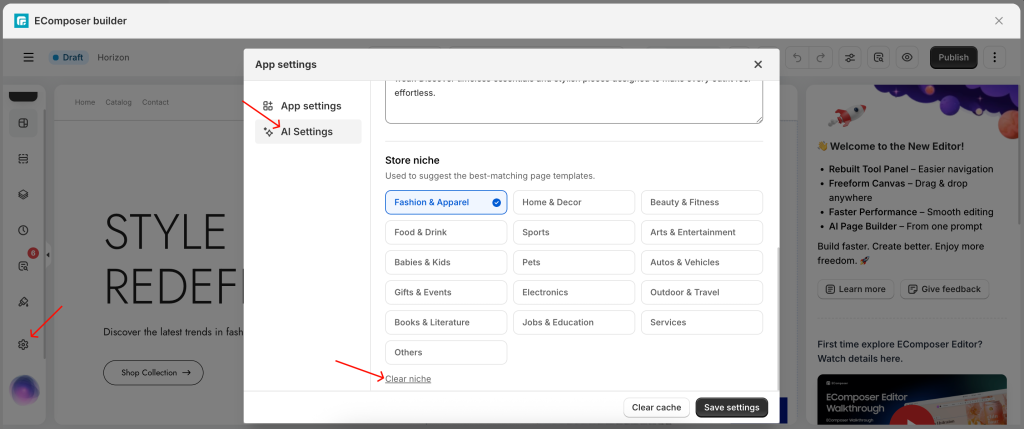Open the layers icon in left sidebar

(x=24, y=195)
